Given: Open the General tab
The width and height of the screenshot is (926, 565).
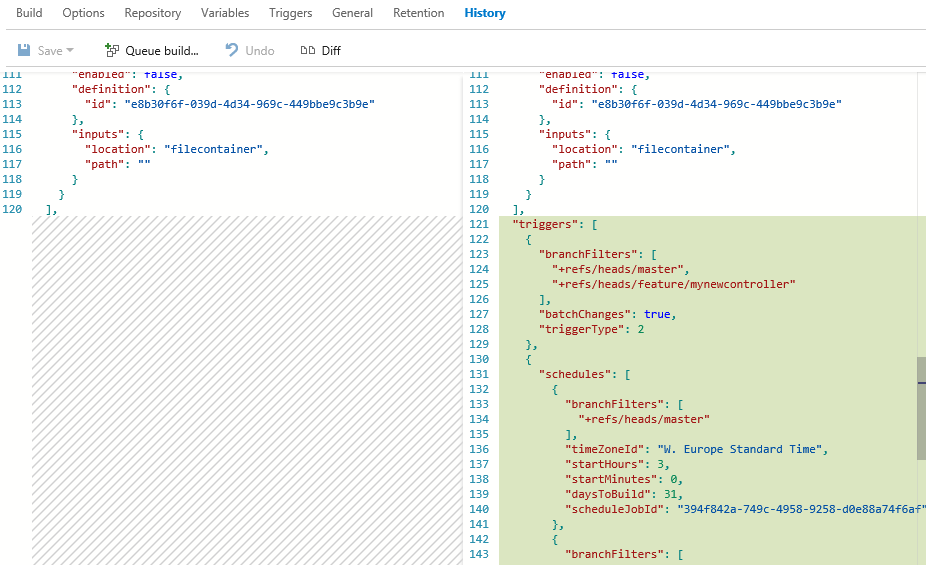Looking at the screenshot, I should coord(352,13).
